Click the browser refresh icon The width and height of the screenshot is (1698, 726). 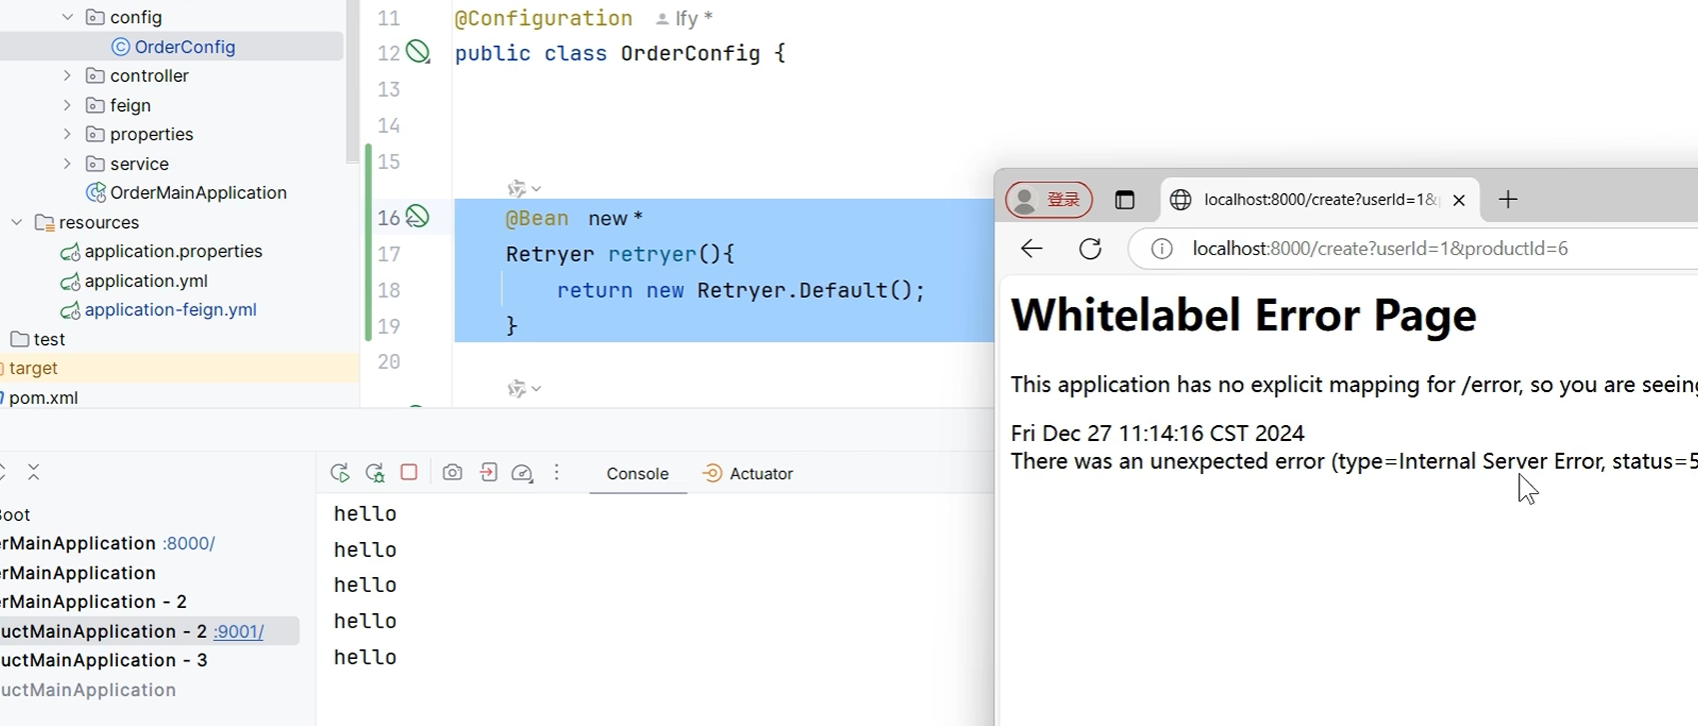tap(1090, 249)
